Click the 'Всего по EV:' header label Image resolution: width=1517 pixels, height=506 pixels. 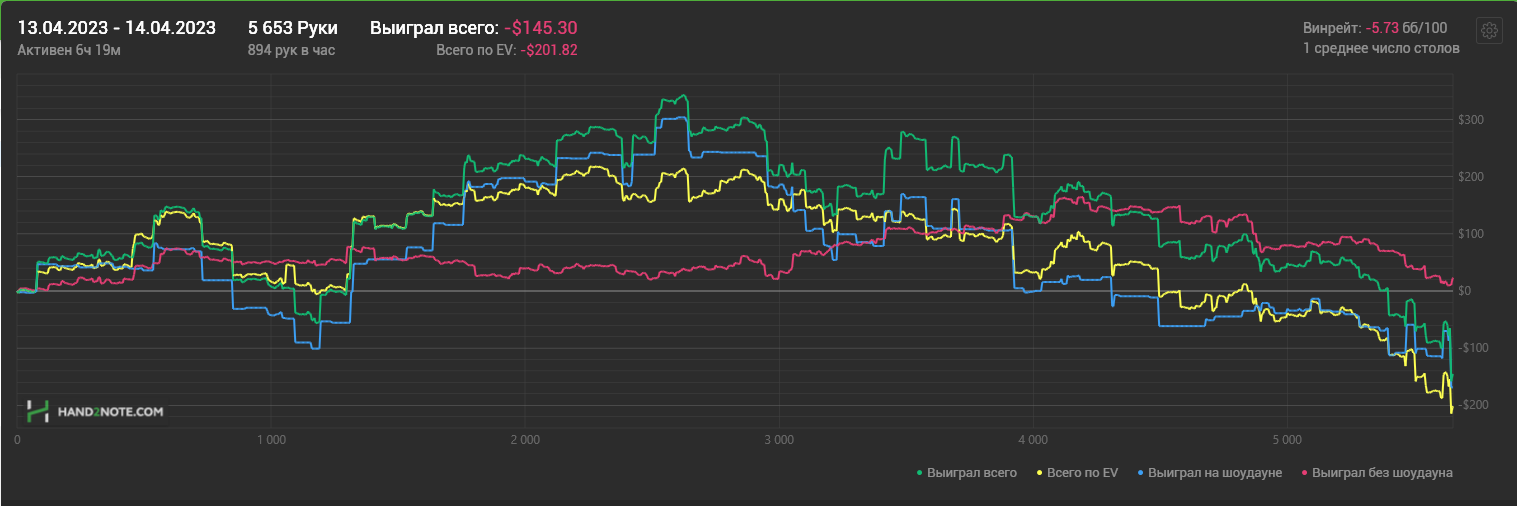[x=475, y=49]
